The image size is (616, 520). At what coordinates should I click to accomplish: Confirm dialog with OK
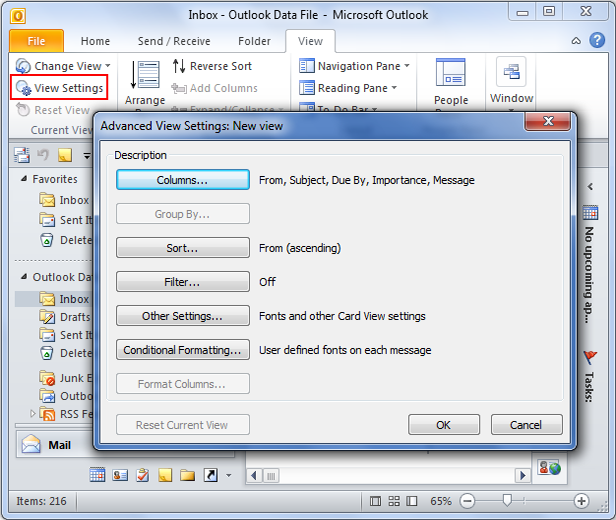444,425
